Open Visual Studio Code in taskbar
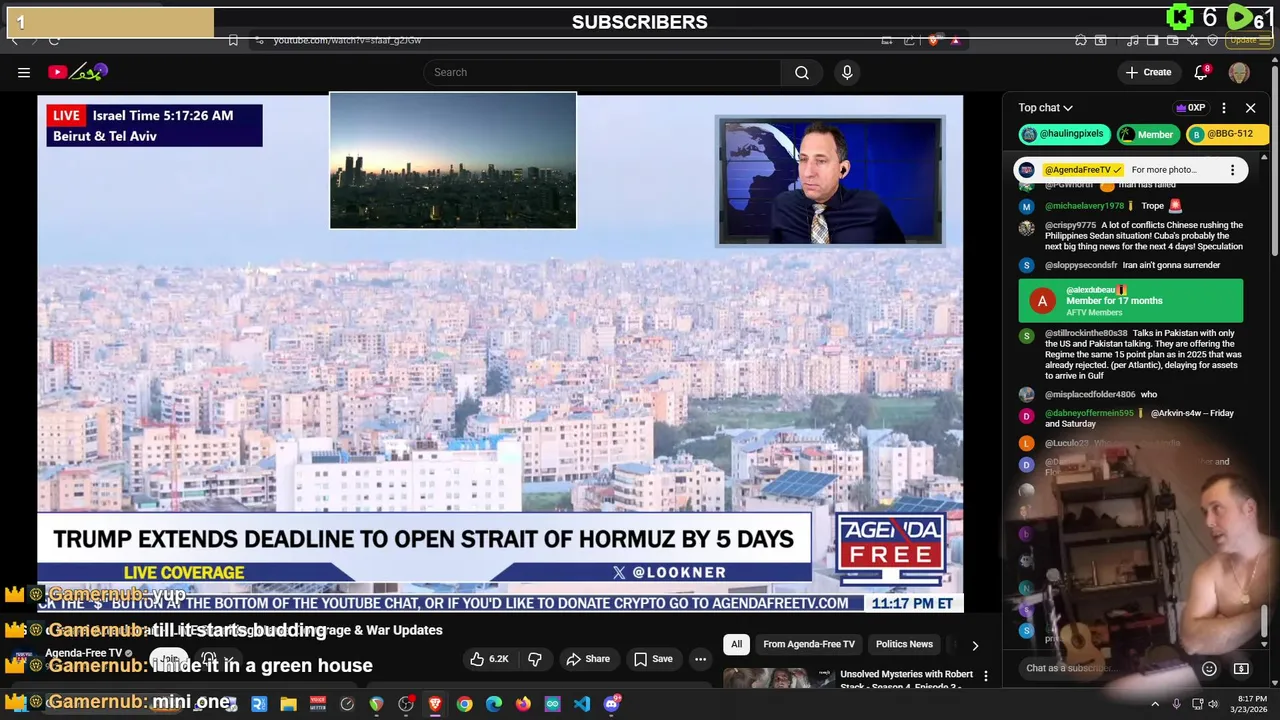The width and height of the screenshot is (1280, 720). [x=582, y=704]
